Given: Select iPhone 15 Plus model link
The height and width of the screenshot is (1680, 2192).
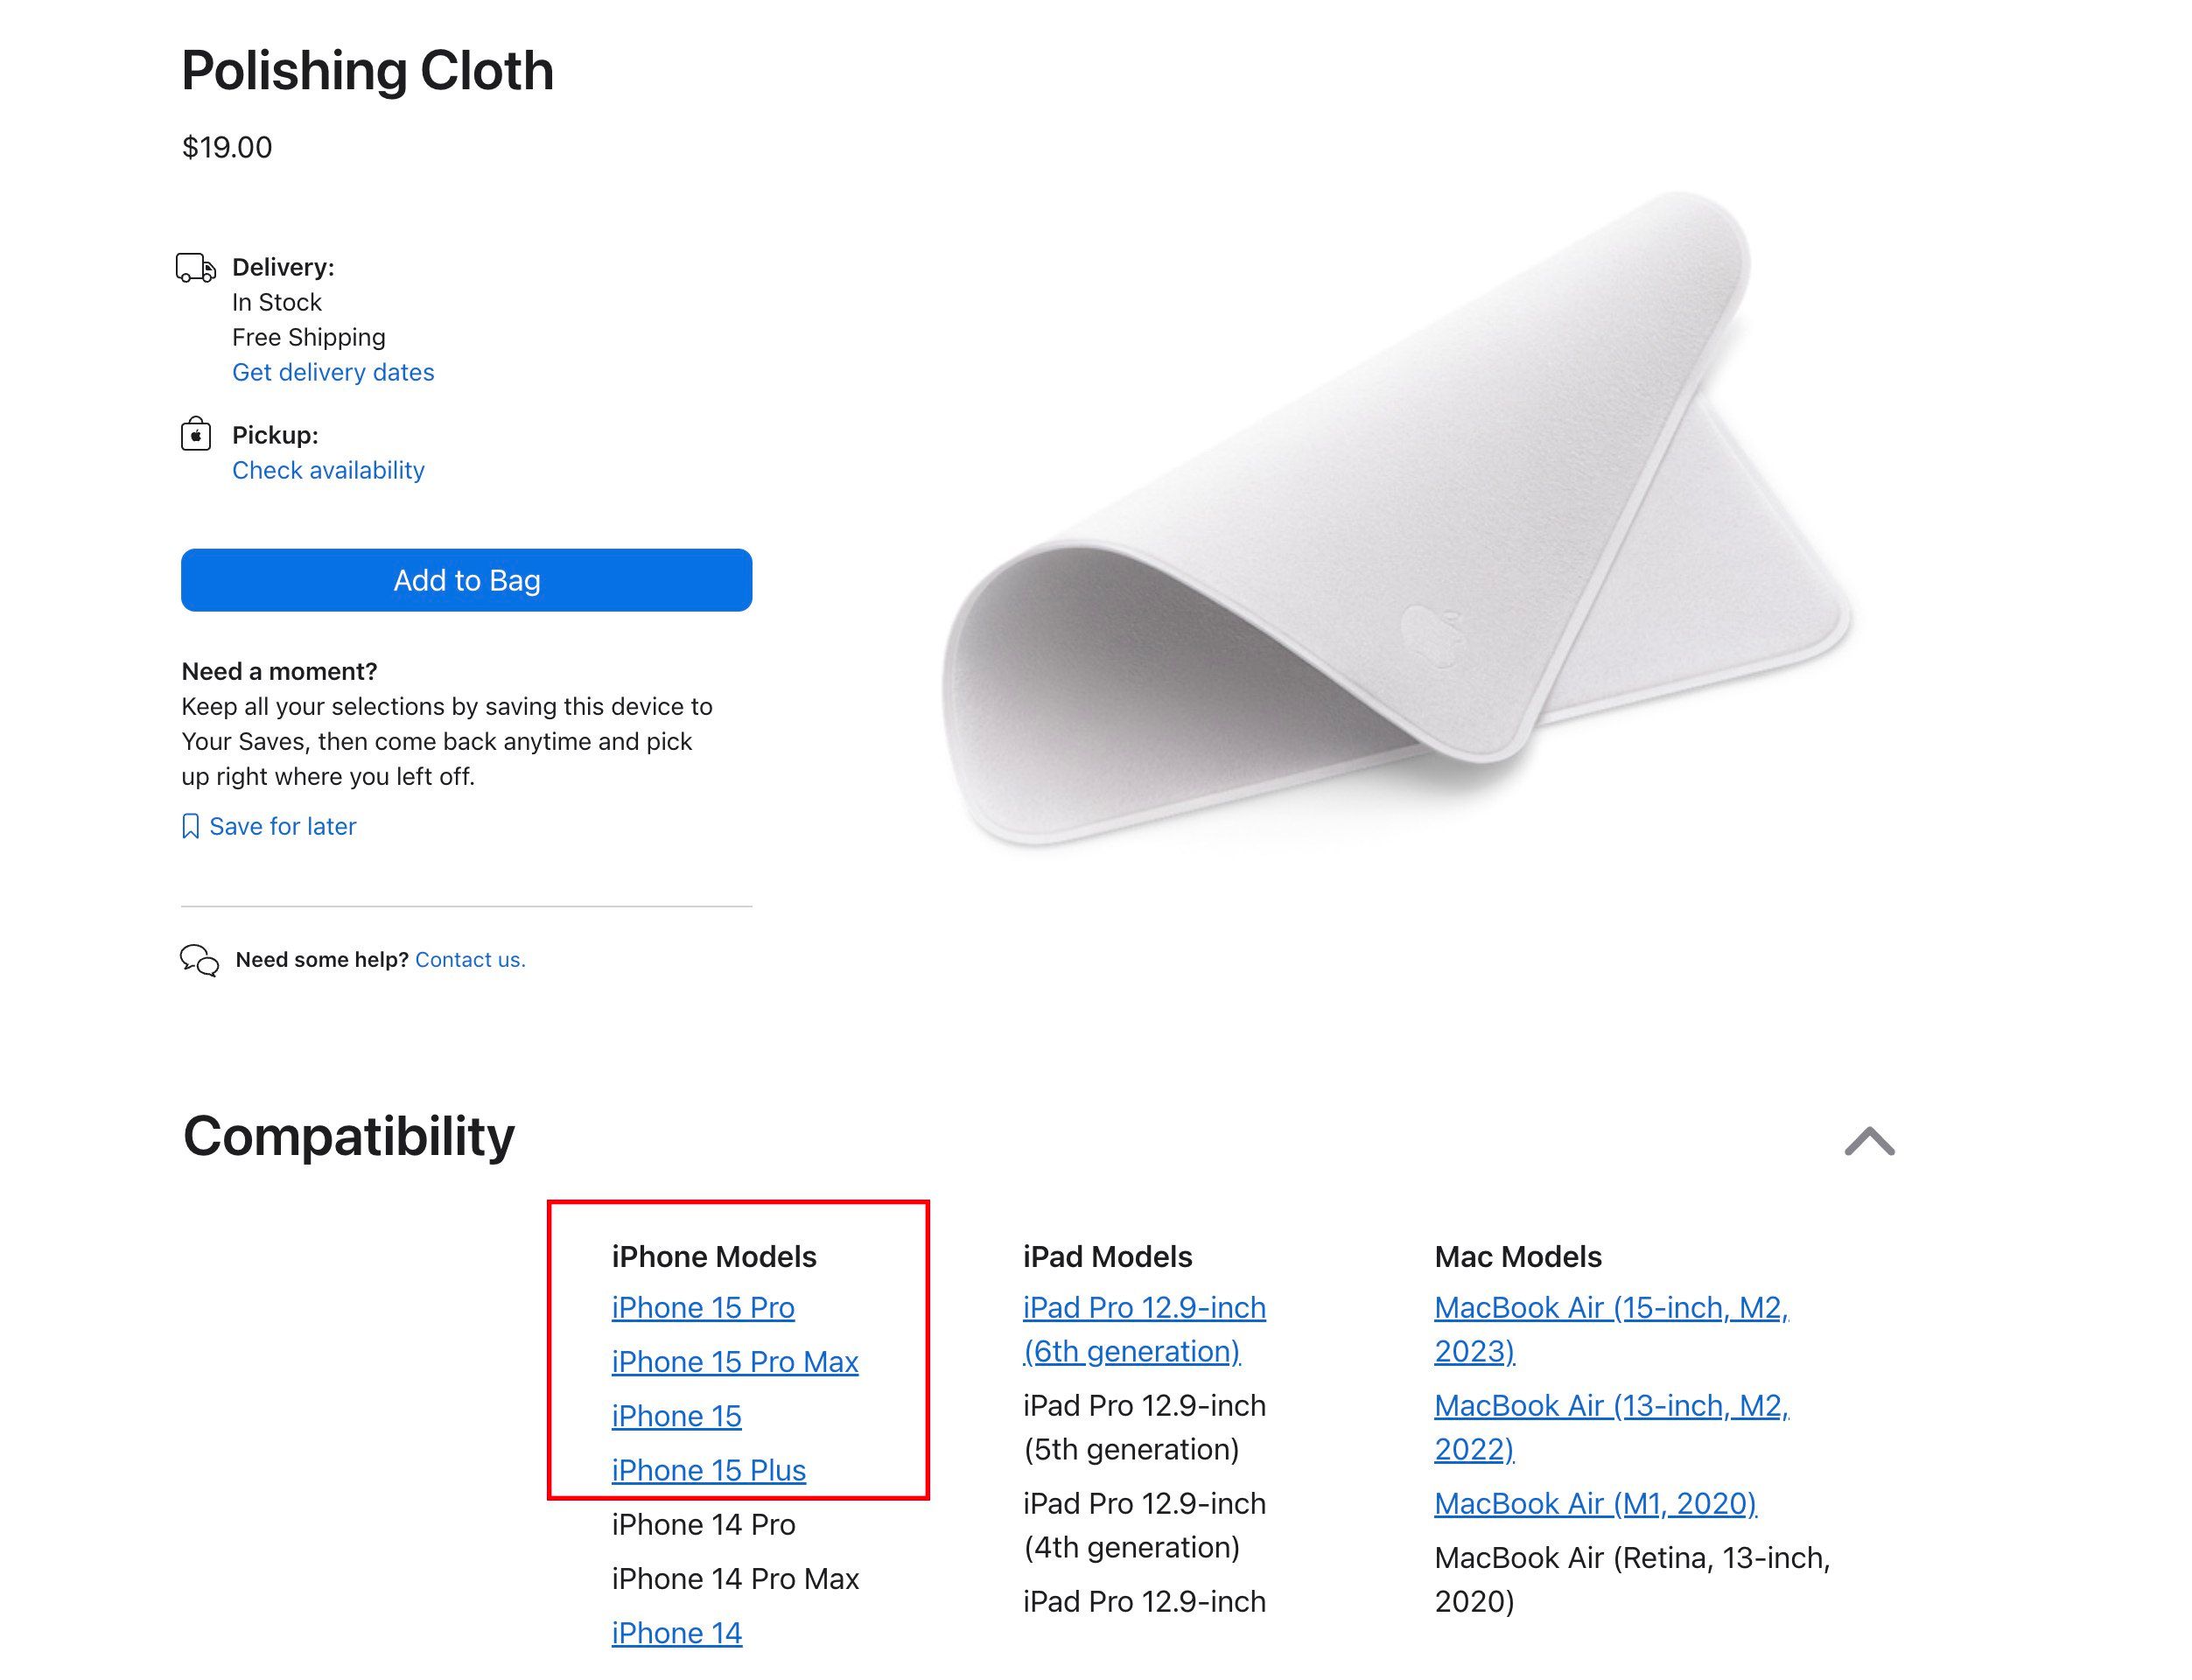Looking at the screenshot, I should pyautogui.click(x=706, y=1468).
